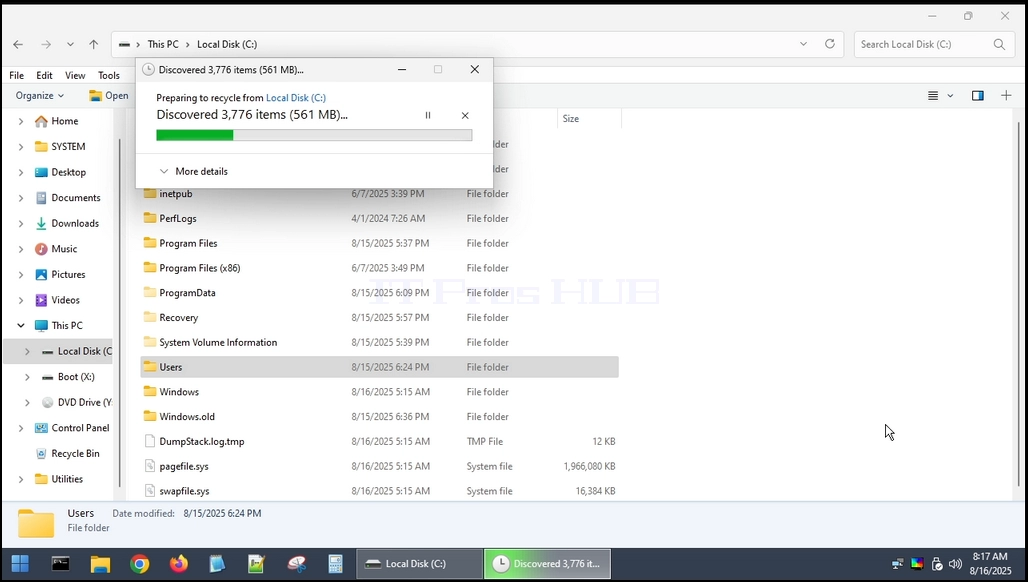Go back using the back arrow
Image resolution: width=1028 pixels, height=582 pixels.
click(x=18, y=45)
